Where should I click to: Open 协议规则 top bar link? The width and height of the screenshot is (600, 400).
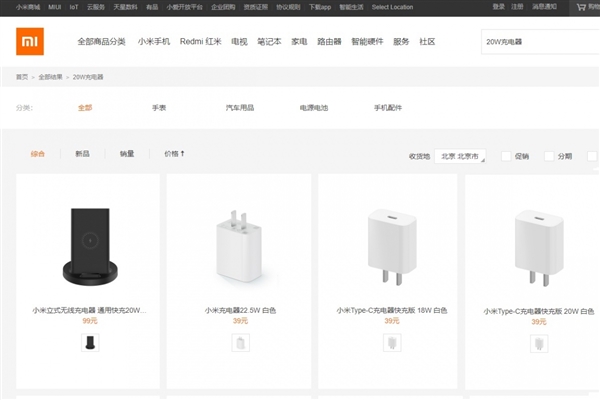click(288, 7)
